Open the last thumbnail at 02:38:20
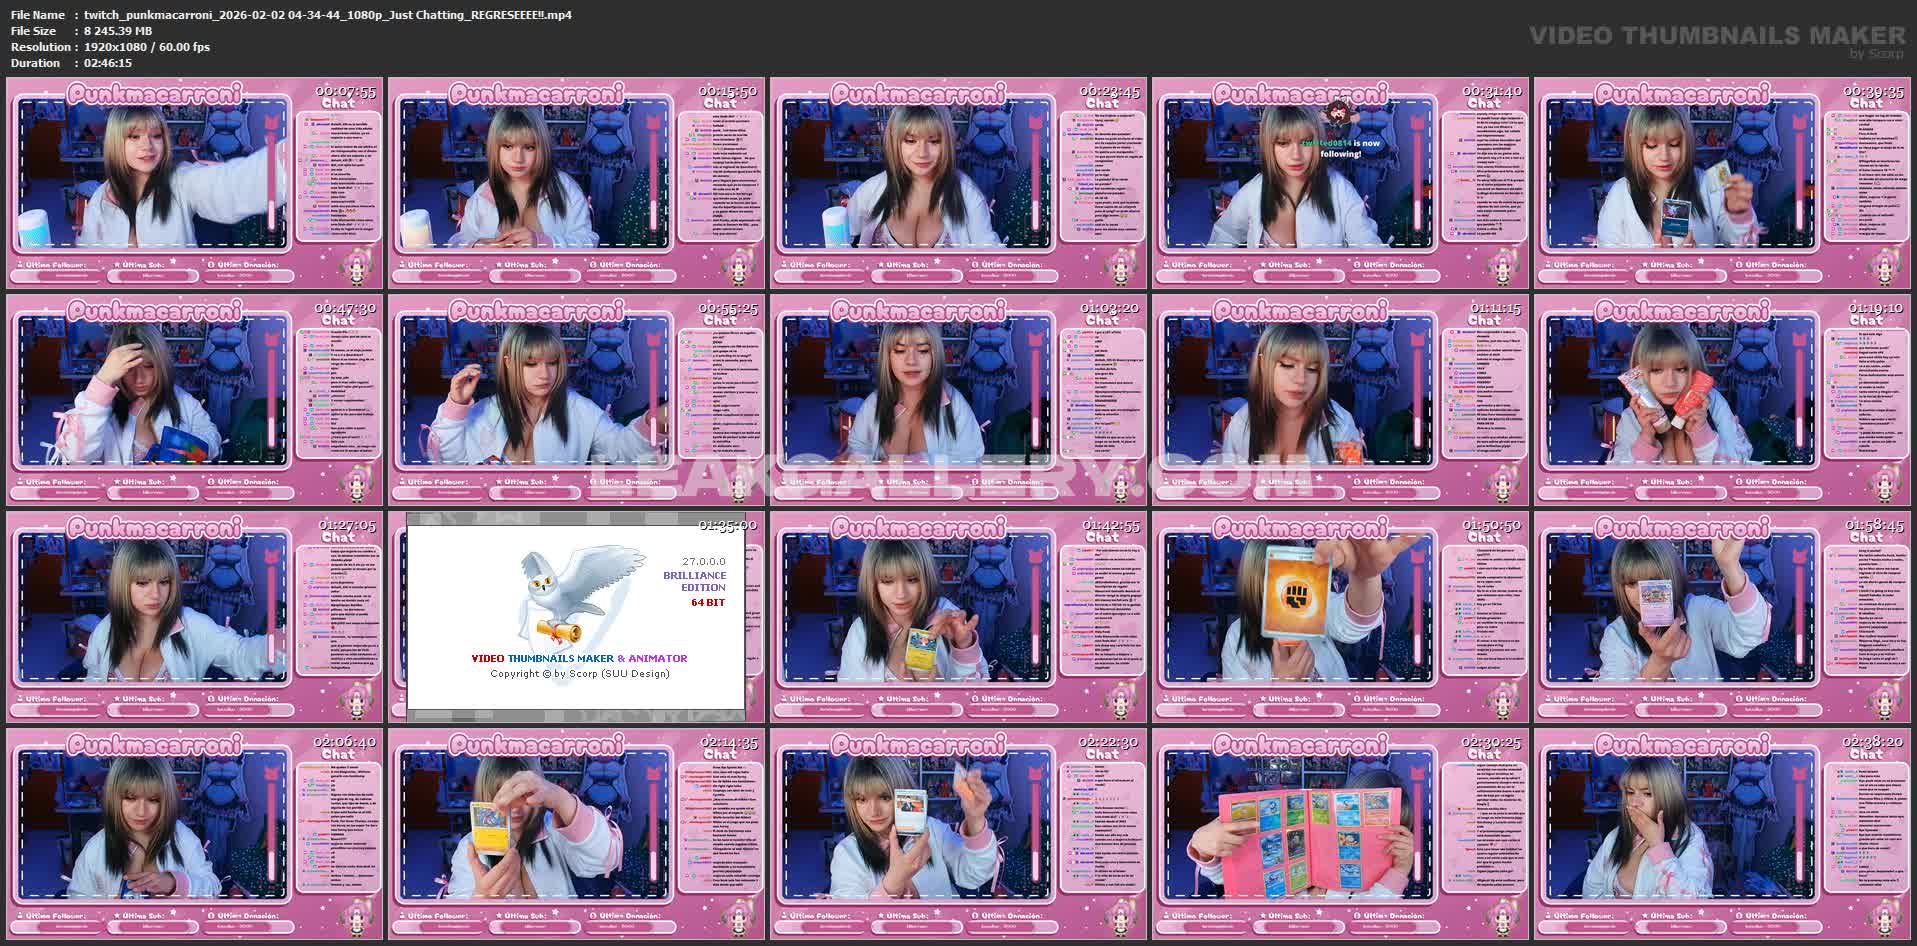 [x=1722, y=834]
